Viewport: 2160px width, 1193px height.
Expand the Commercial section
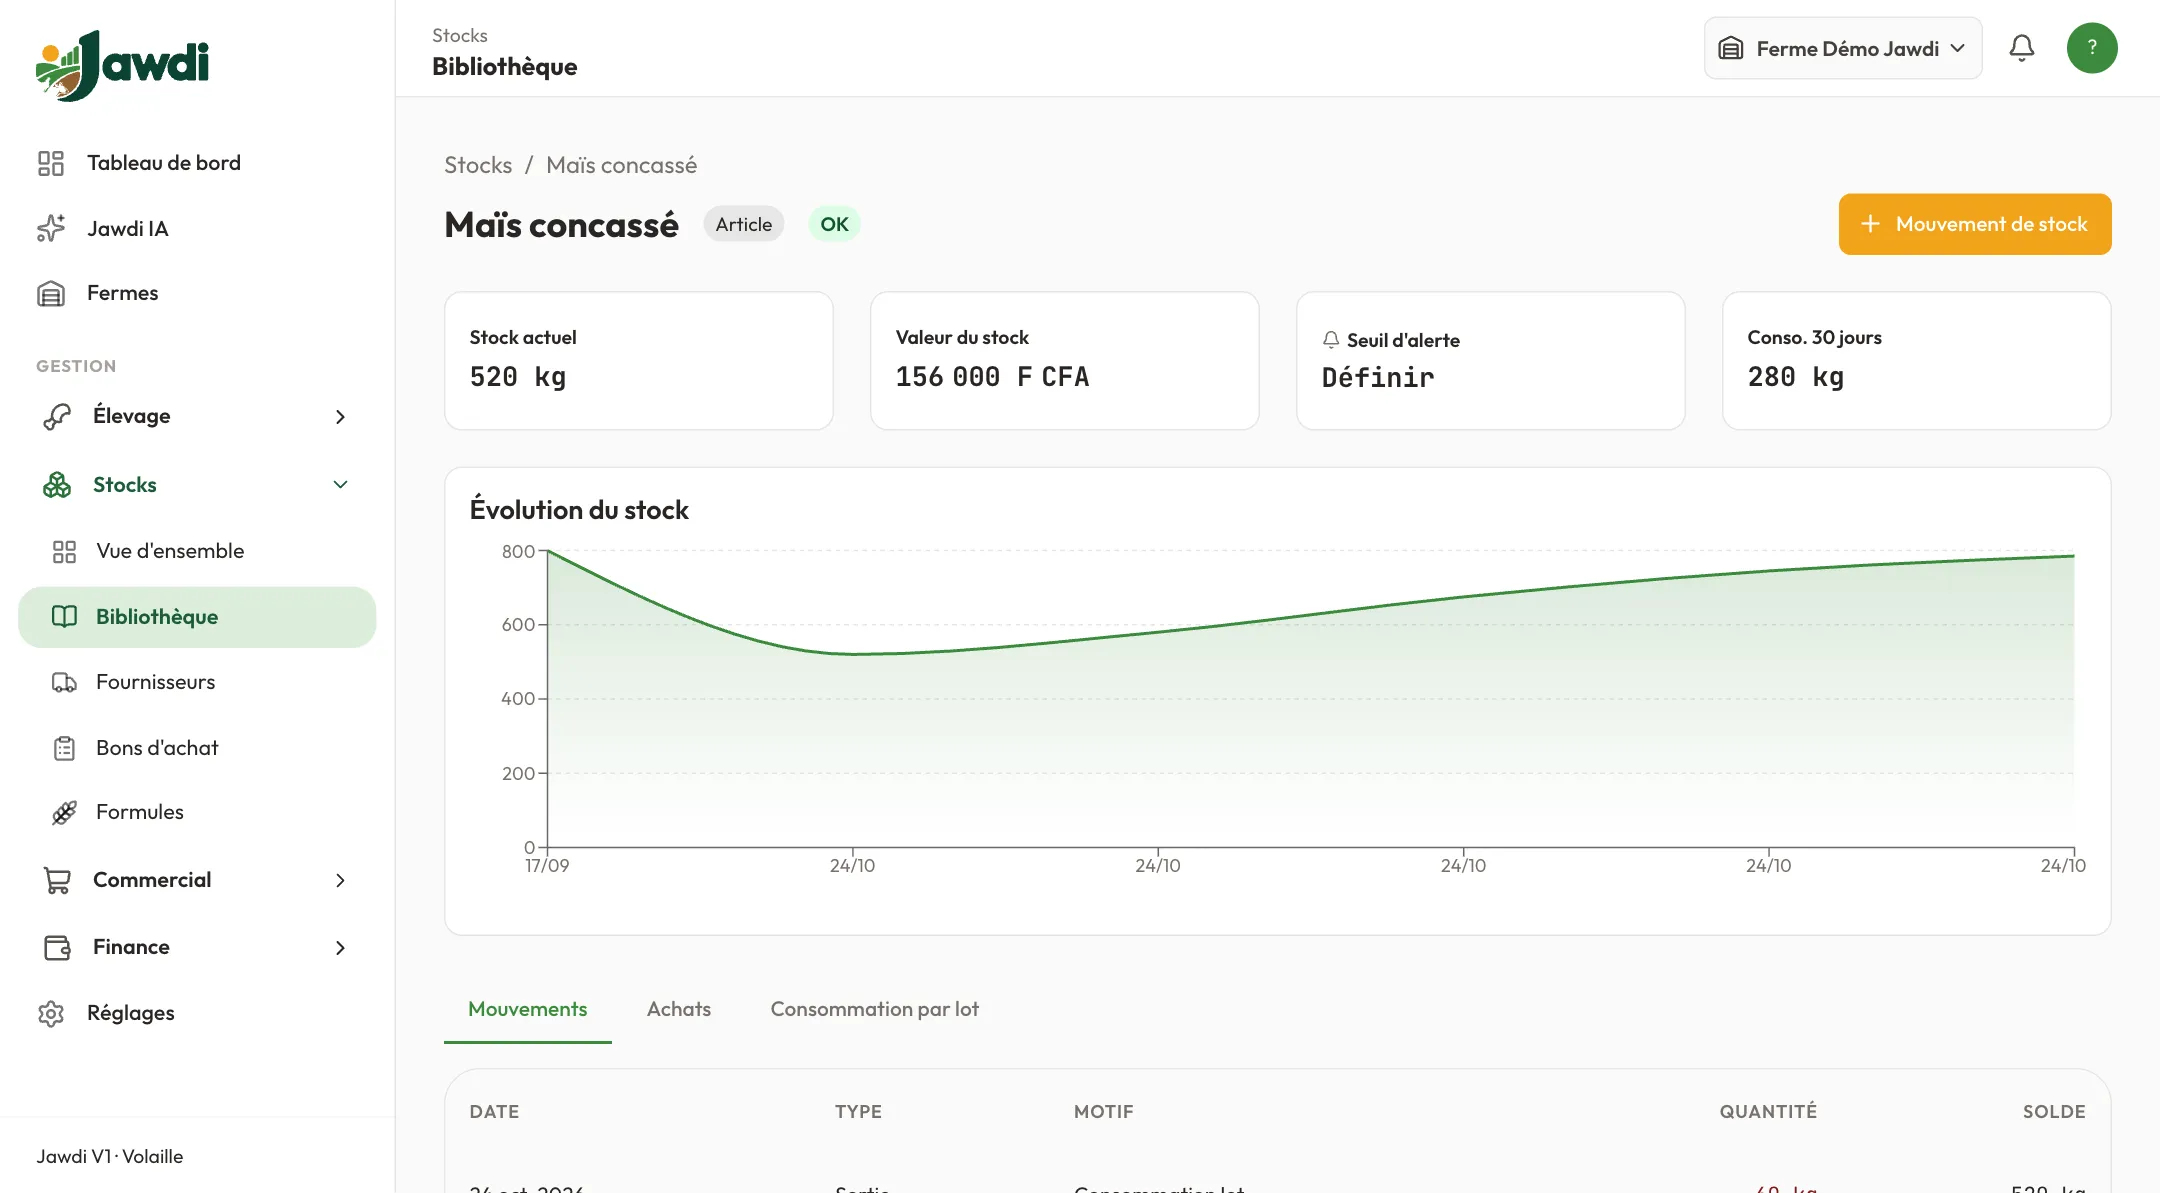(197, 880)
